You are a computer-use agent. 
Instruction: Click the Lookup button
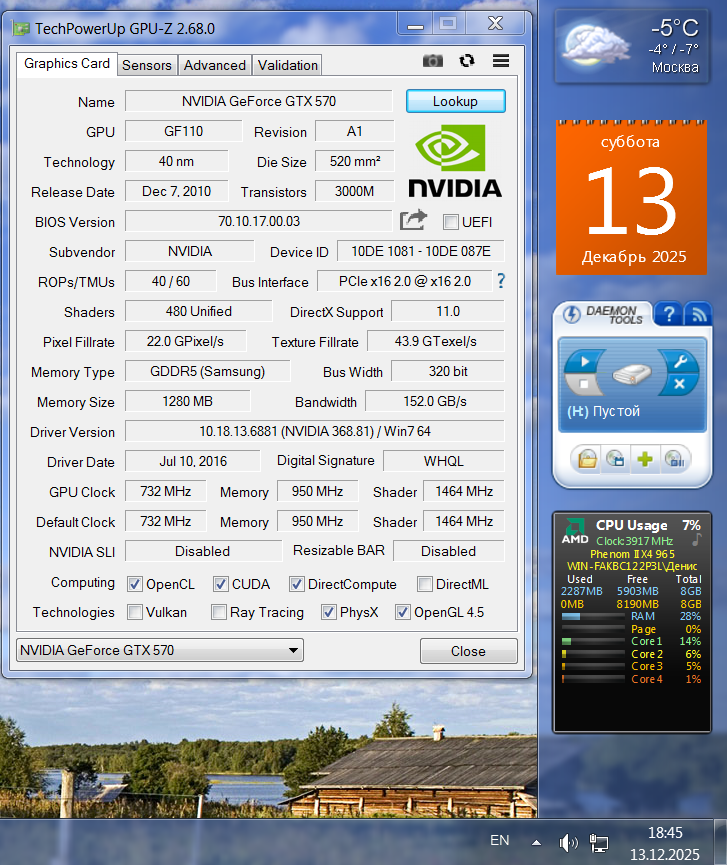point(456,102)
